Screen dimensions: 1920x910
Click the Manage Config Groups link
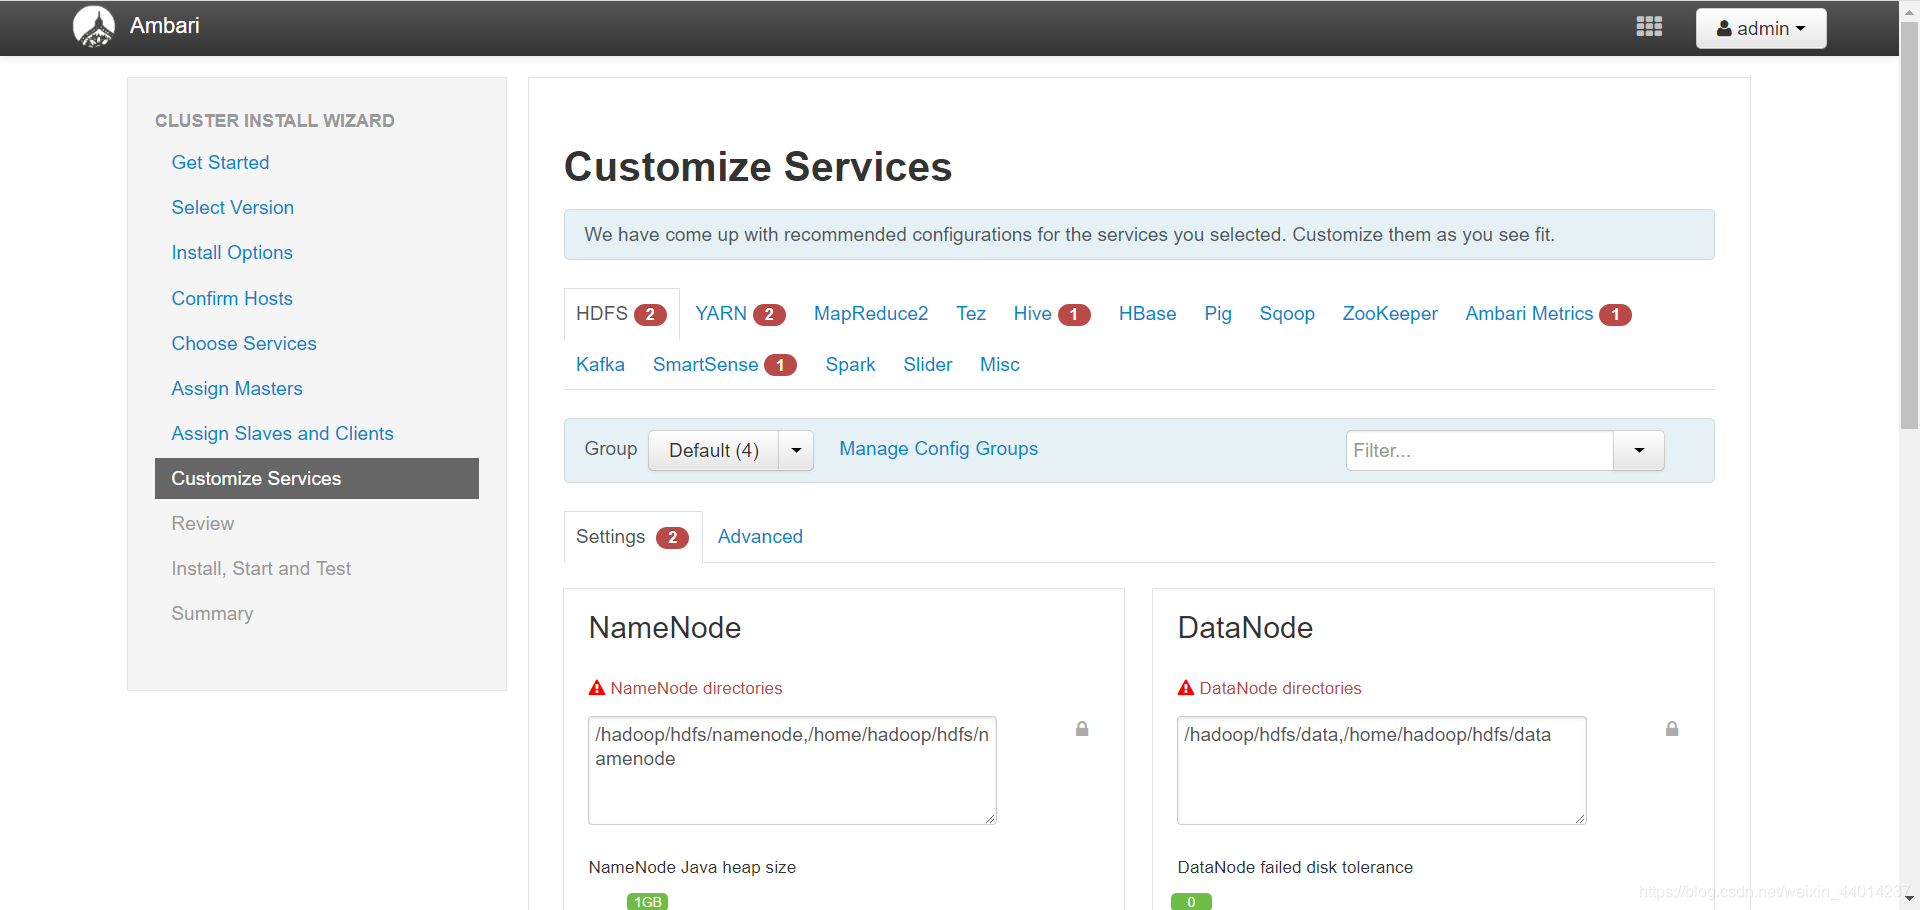point(938,449)
